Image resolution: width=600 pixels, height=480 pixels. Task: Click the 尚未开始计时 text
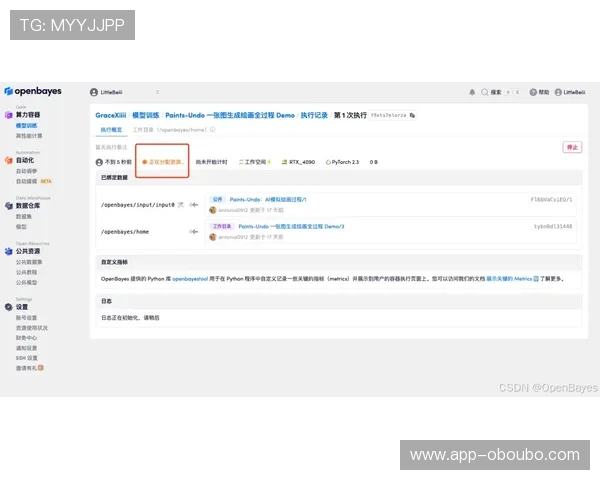212,162
